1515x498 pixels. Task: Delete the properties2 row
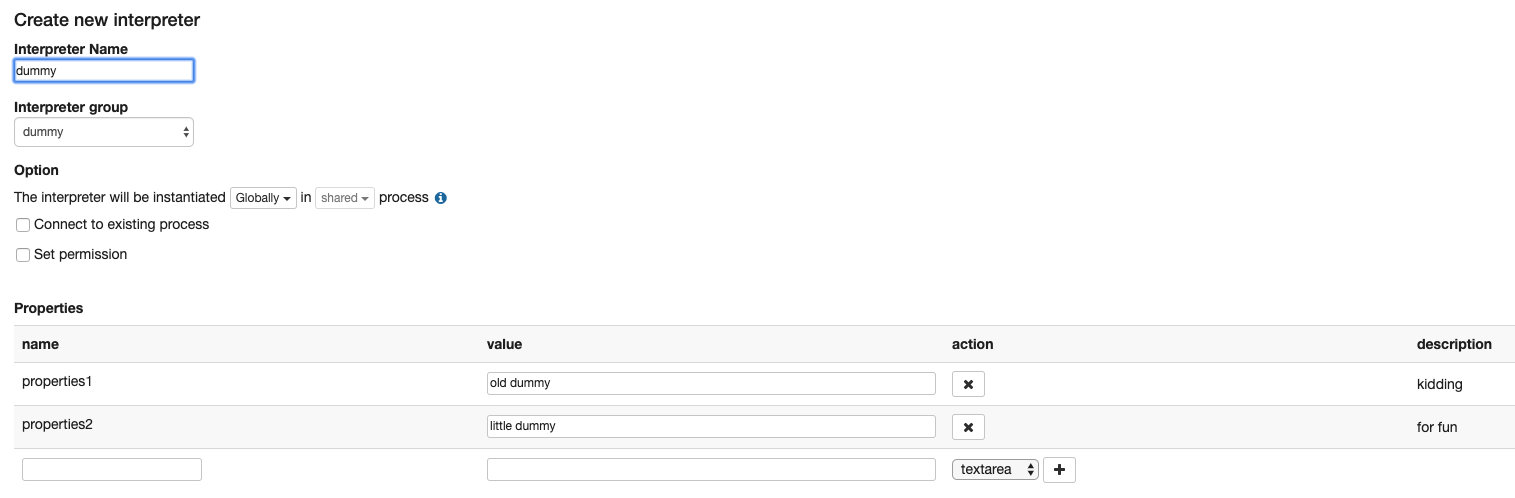click(x=968, y=427)
